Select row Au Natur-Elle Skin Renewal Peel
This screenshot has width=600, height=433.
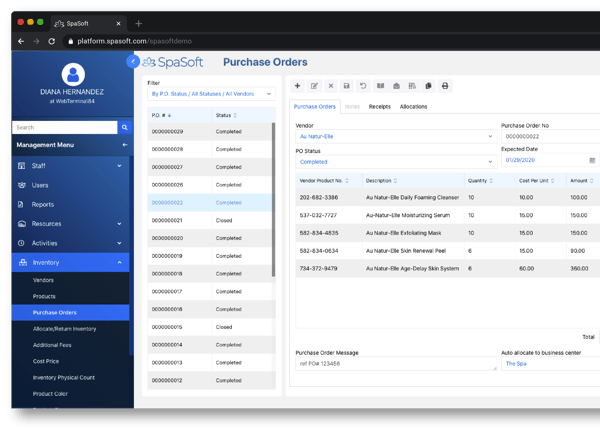tap(448, 251)
